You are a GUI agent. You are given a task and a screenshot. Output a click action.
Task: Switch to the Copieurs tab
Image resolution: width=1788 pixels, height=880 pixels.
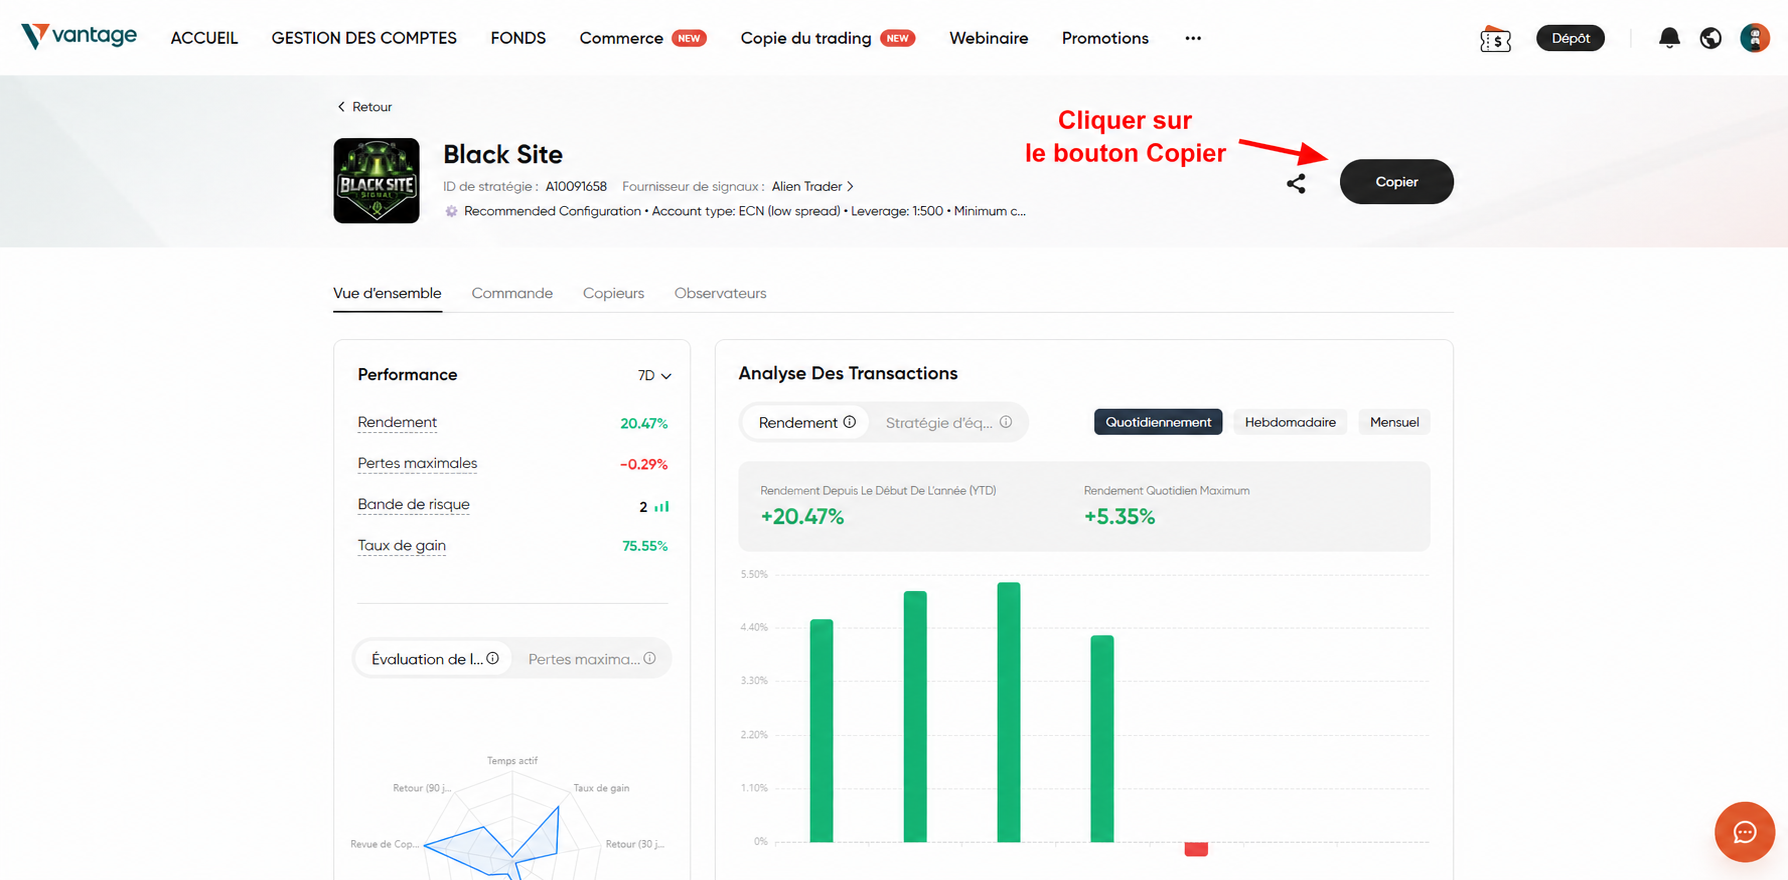(613, 293)
